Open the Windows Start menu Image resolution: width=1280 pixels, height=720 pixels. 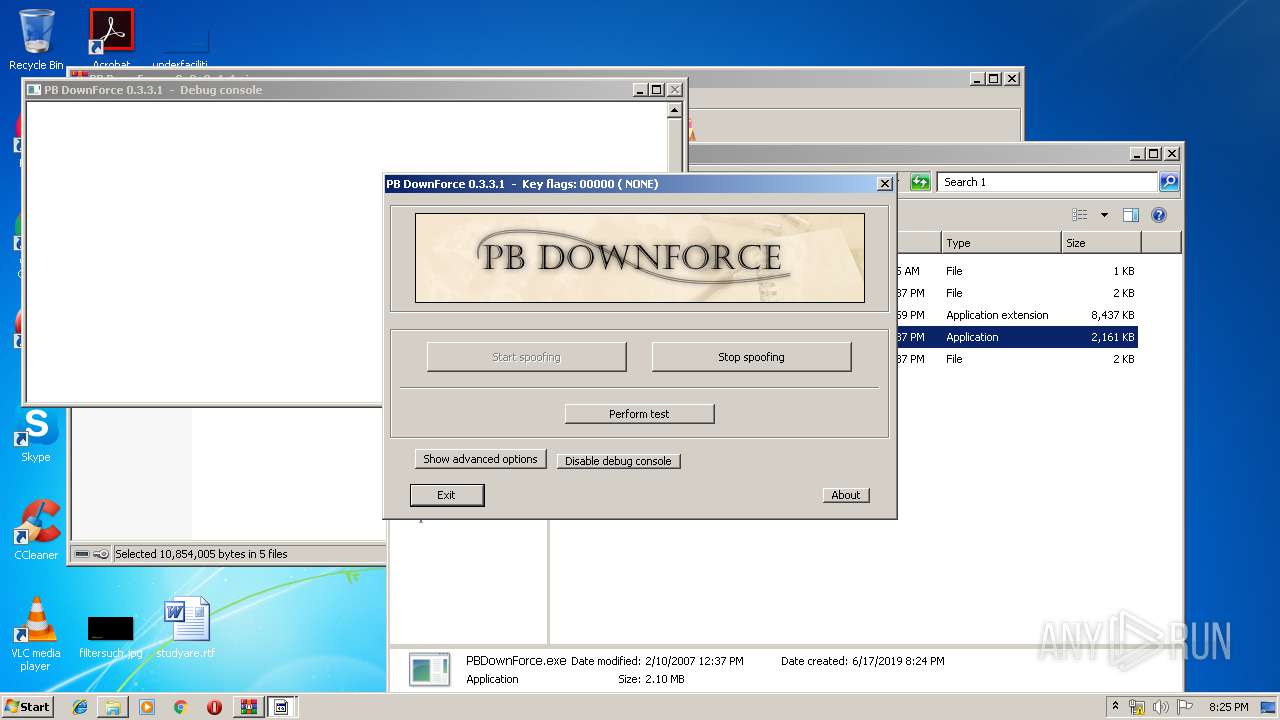(x=27, y=707)
